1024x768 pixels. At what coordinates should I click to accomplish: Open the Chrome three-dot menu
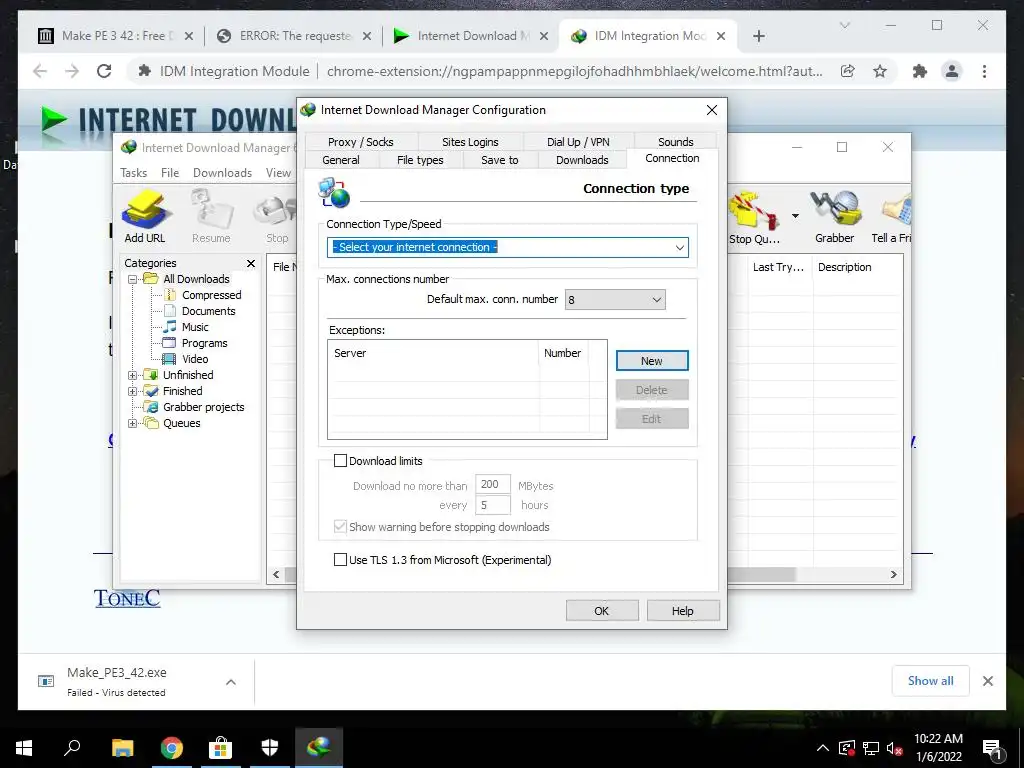click(984, 71)
